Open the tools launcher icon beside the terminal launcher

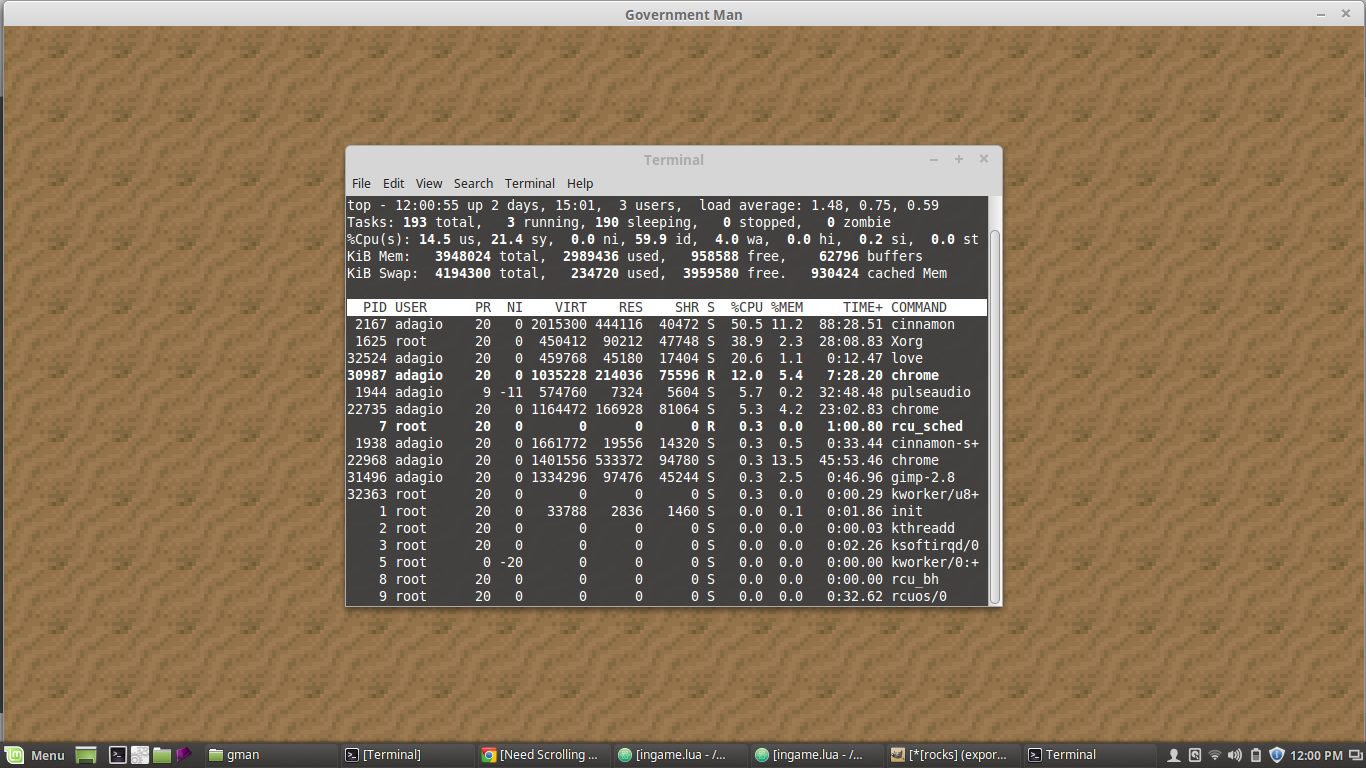(x=140, y=755)
